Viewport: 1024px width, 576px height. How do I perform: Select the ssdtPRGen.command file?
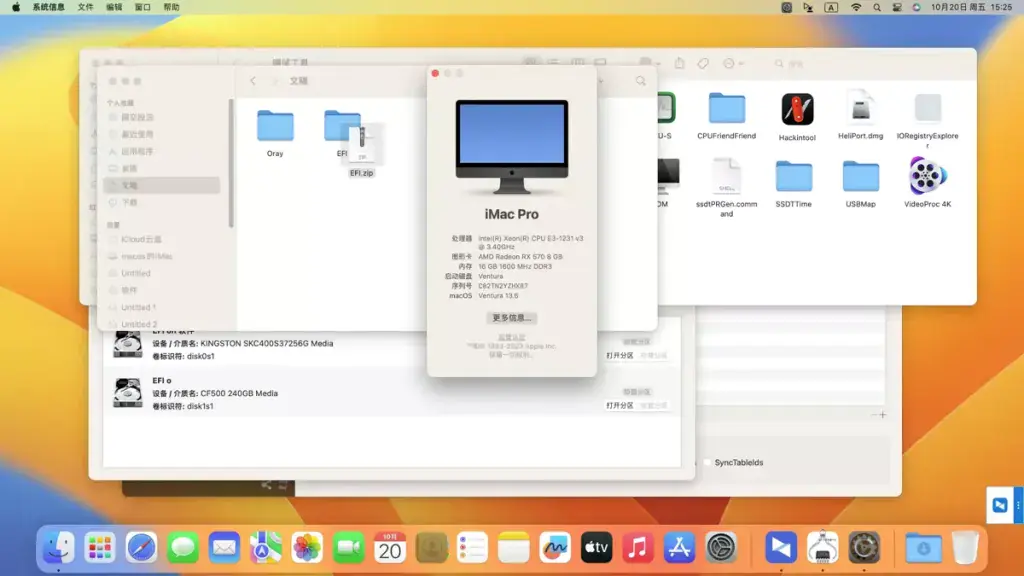[x=726, y=176]
